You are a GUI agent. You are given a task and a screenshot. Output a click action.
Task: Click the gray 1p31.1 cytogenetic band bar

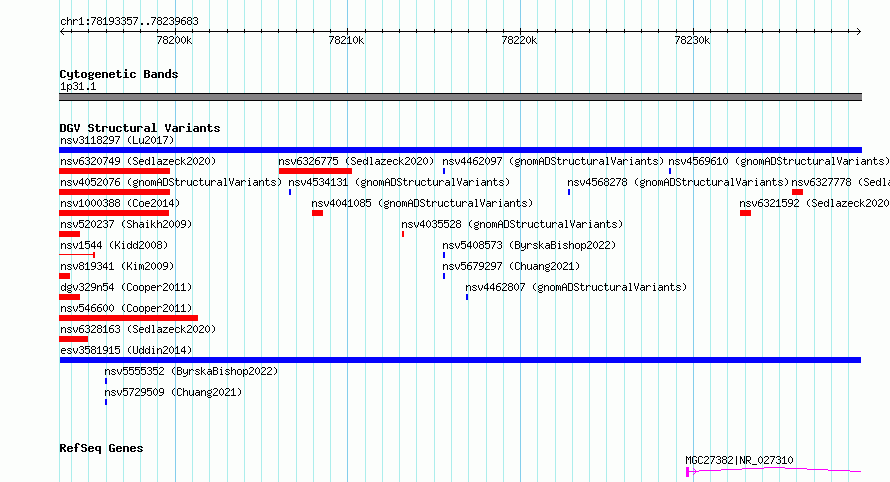(460, 97)
